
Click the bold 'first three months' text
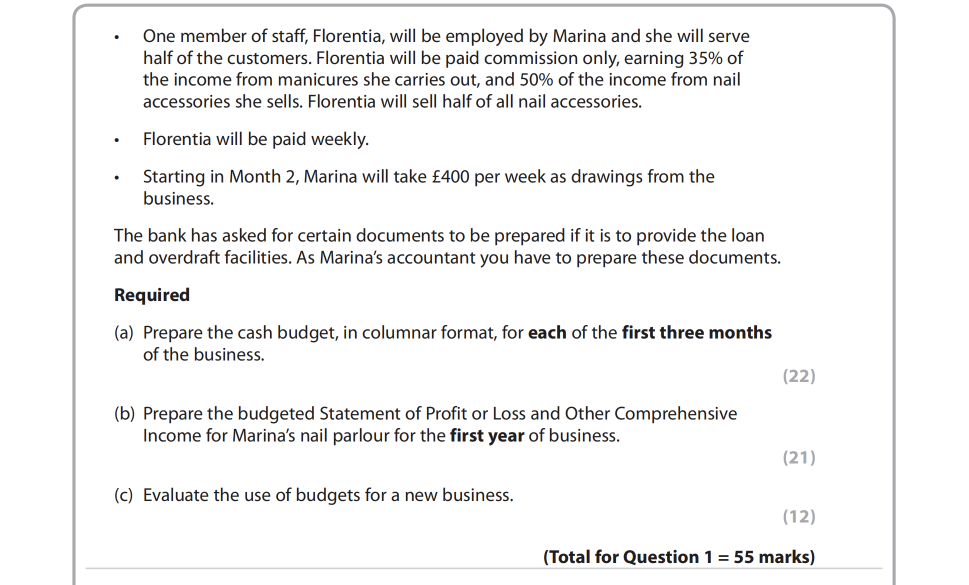tap(696, 332)
